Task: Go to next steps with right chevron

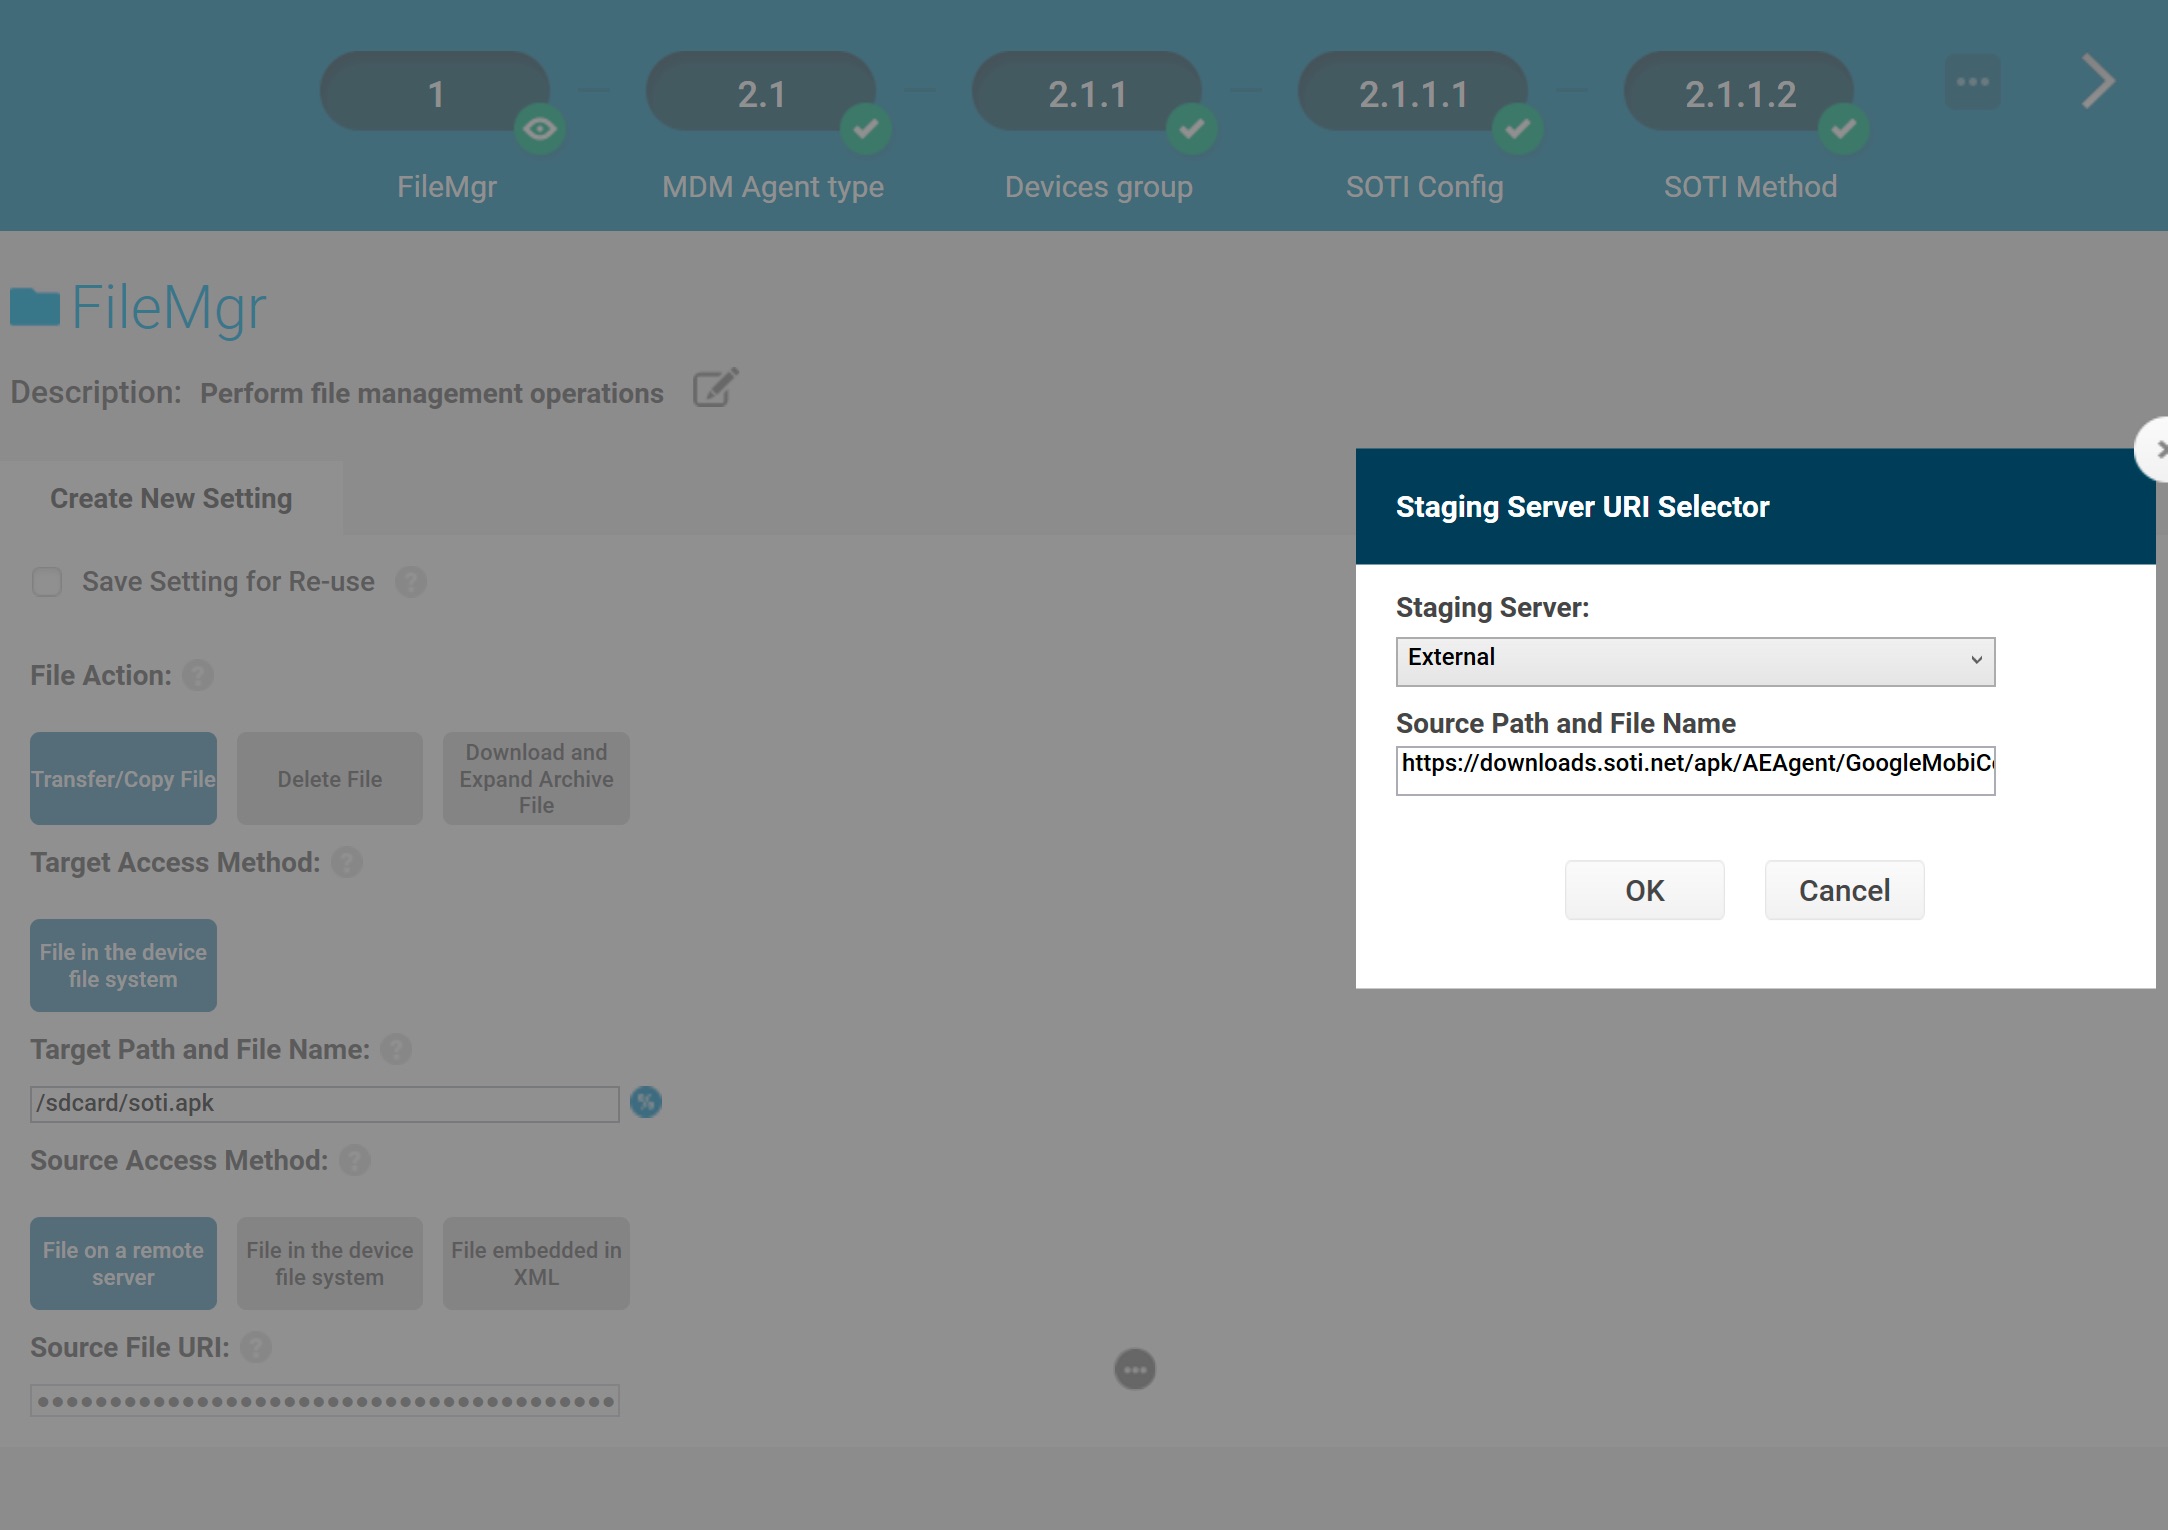Action: pyautogui.click(x=2097, y=83)
